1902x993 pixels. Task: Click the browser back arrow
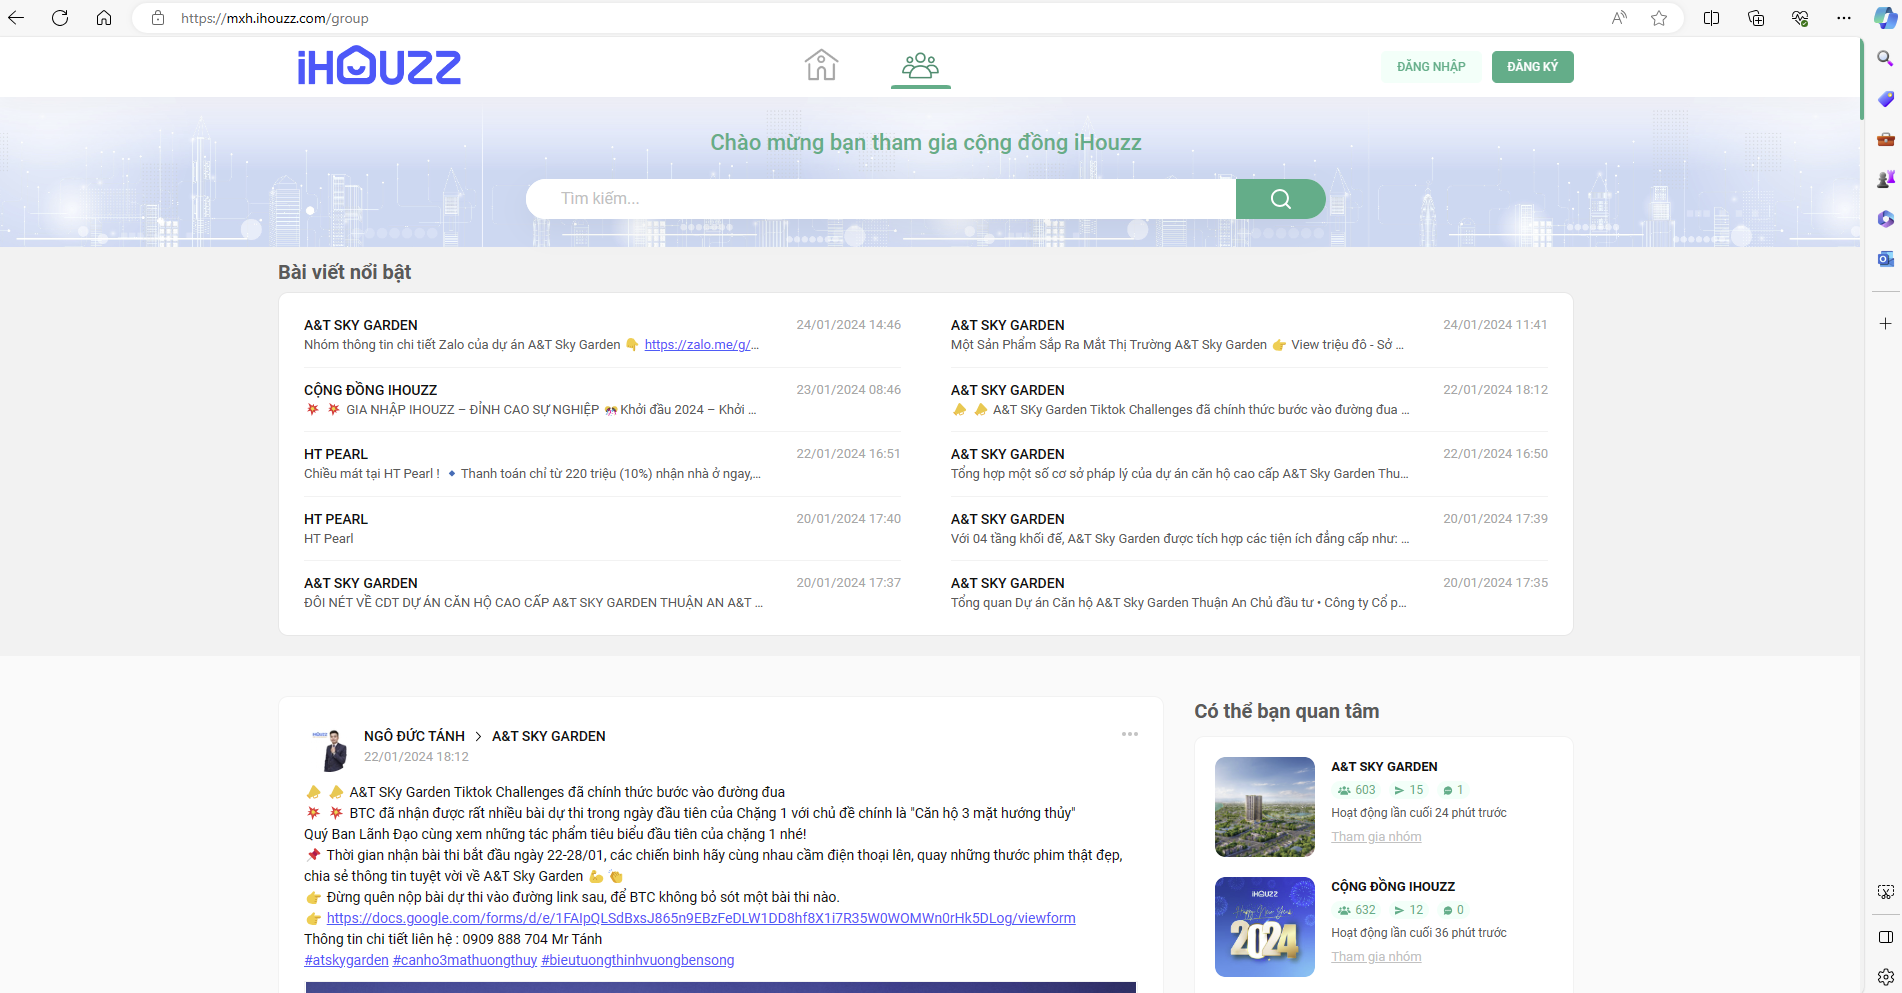[16, 18]
